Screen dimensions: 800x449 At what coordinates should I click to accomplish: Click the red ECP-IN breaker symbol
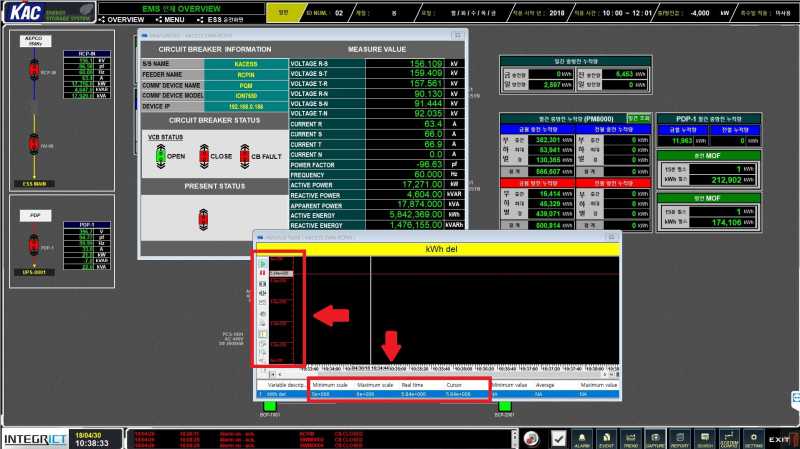pos(34,70)
